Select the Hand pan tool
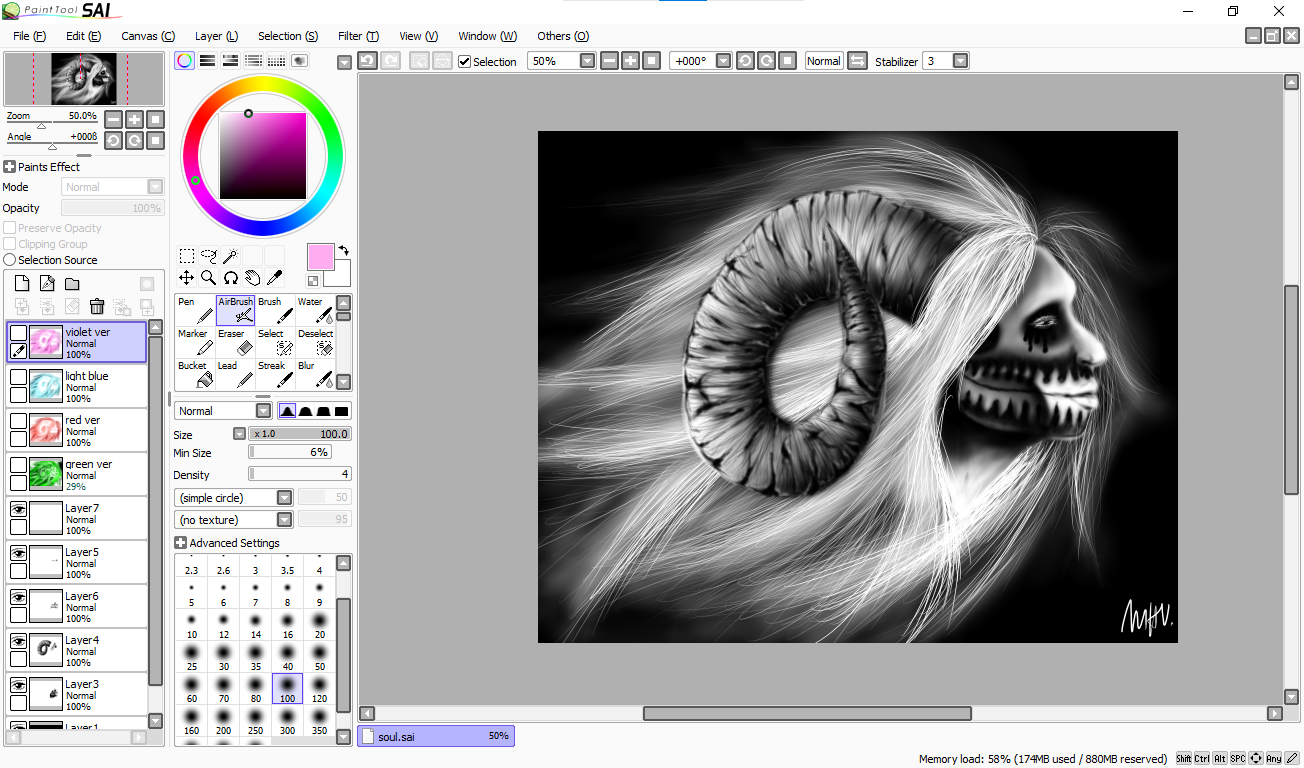Image resolution: width=1304 pixels, height=768 pixels. pyautogui.click(x=253, y=278)
